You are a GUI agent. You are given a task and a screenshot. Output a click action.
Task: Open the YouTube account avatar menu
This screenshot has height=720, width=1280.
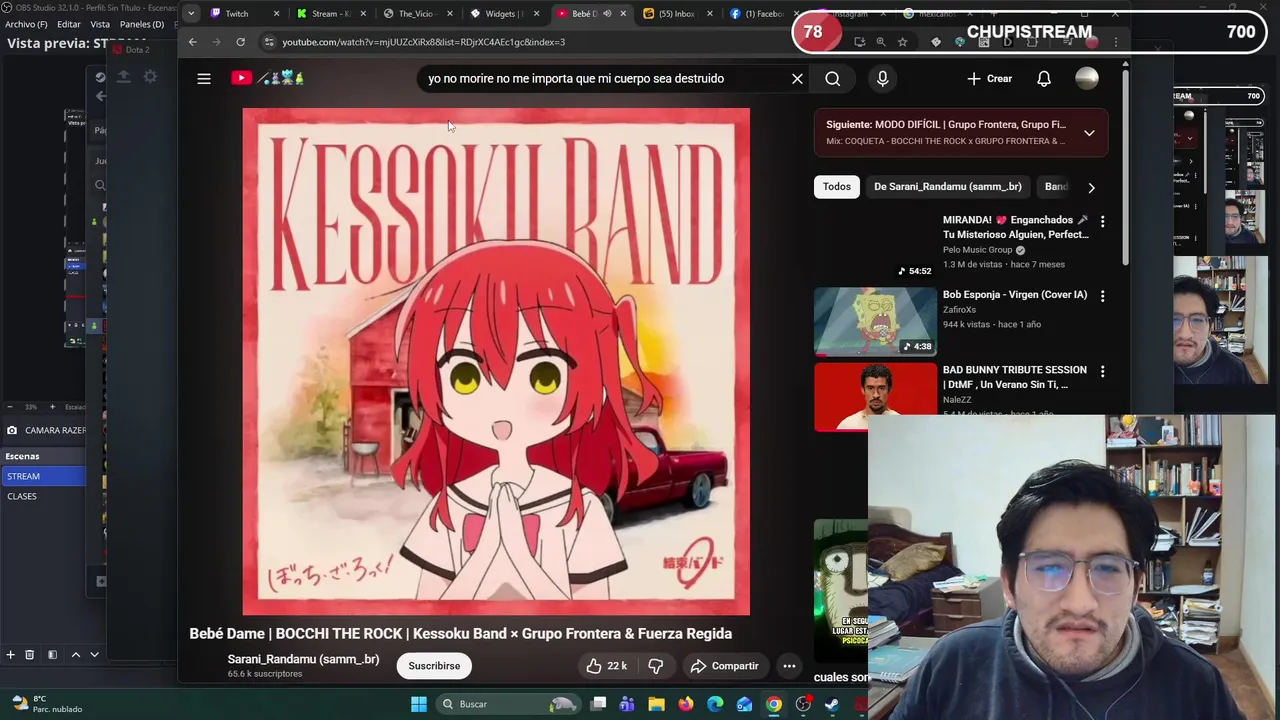[1087, 78]
